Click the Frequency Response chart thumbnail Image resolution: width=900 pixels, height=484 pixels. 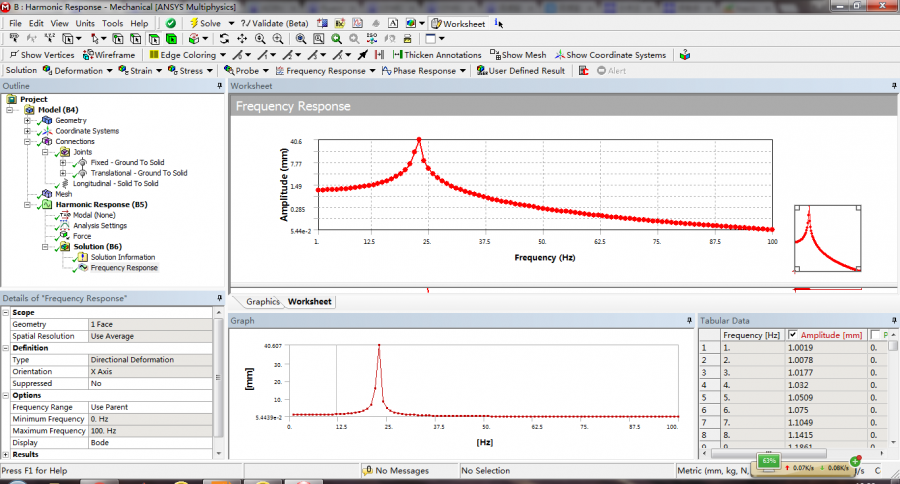coord(827,237)
